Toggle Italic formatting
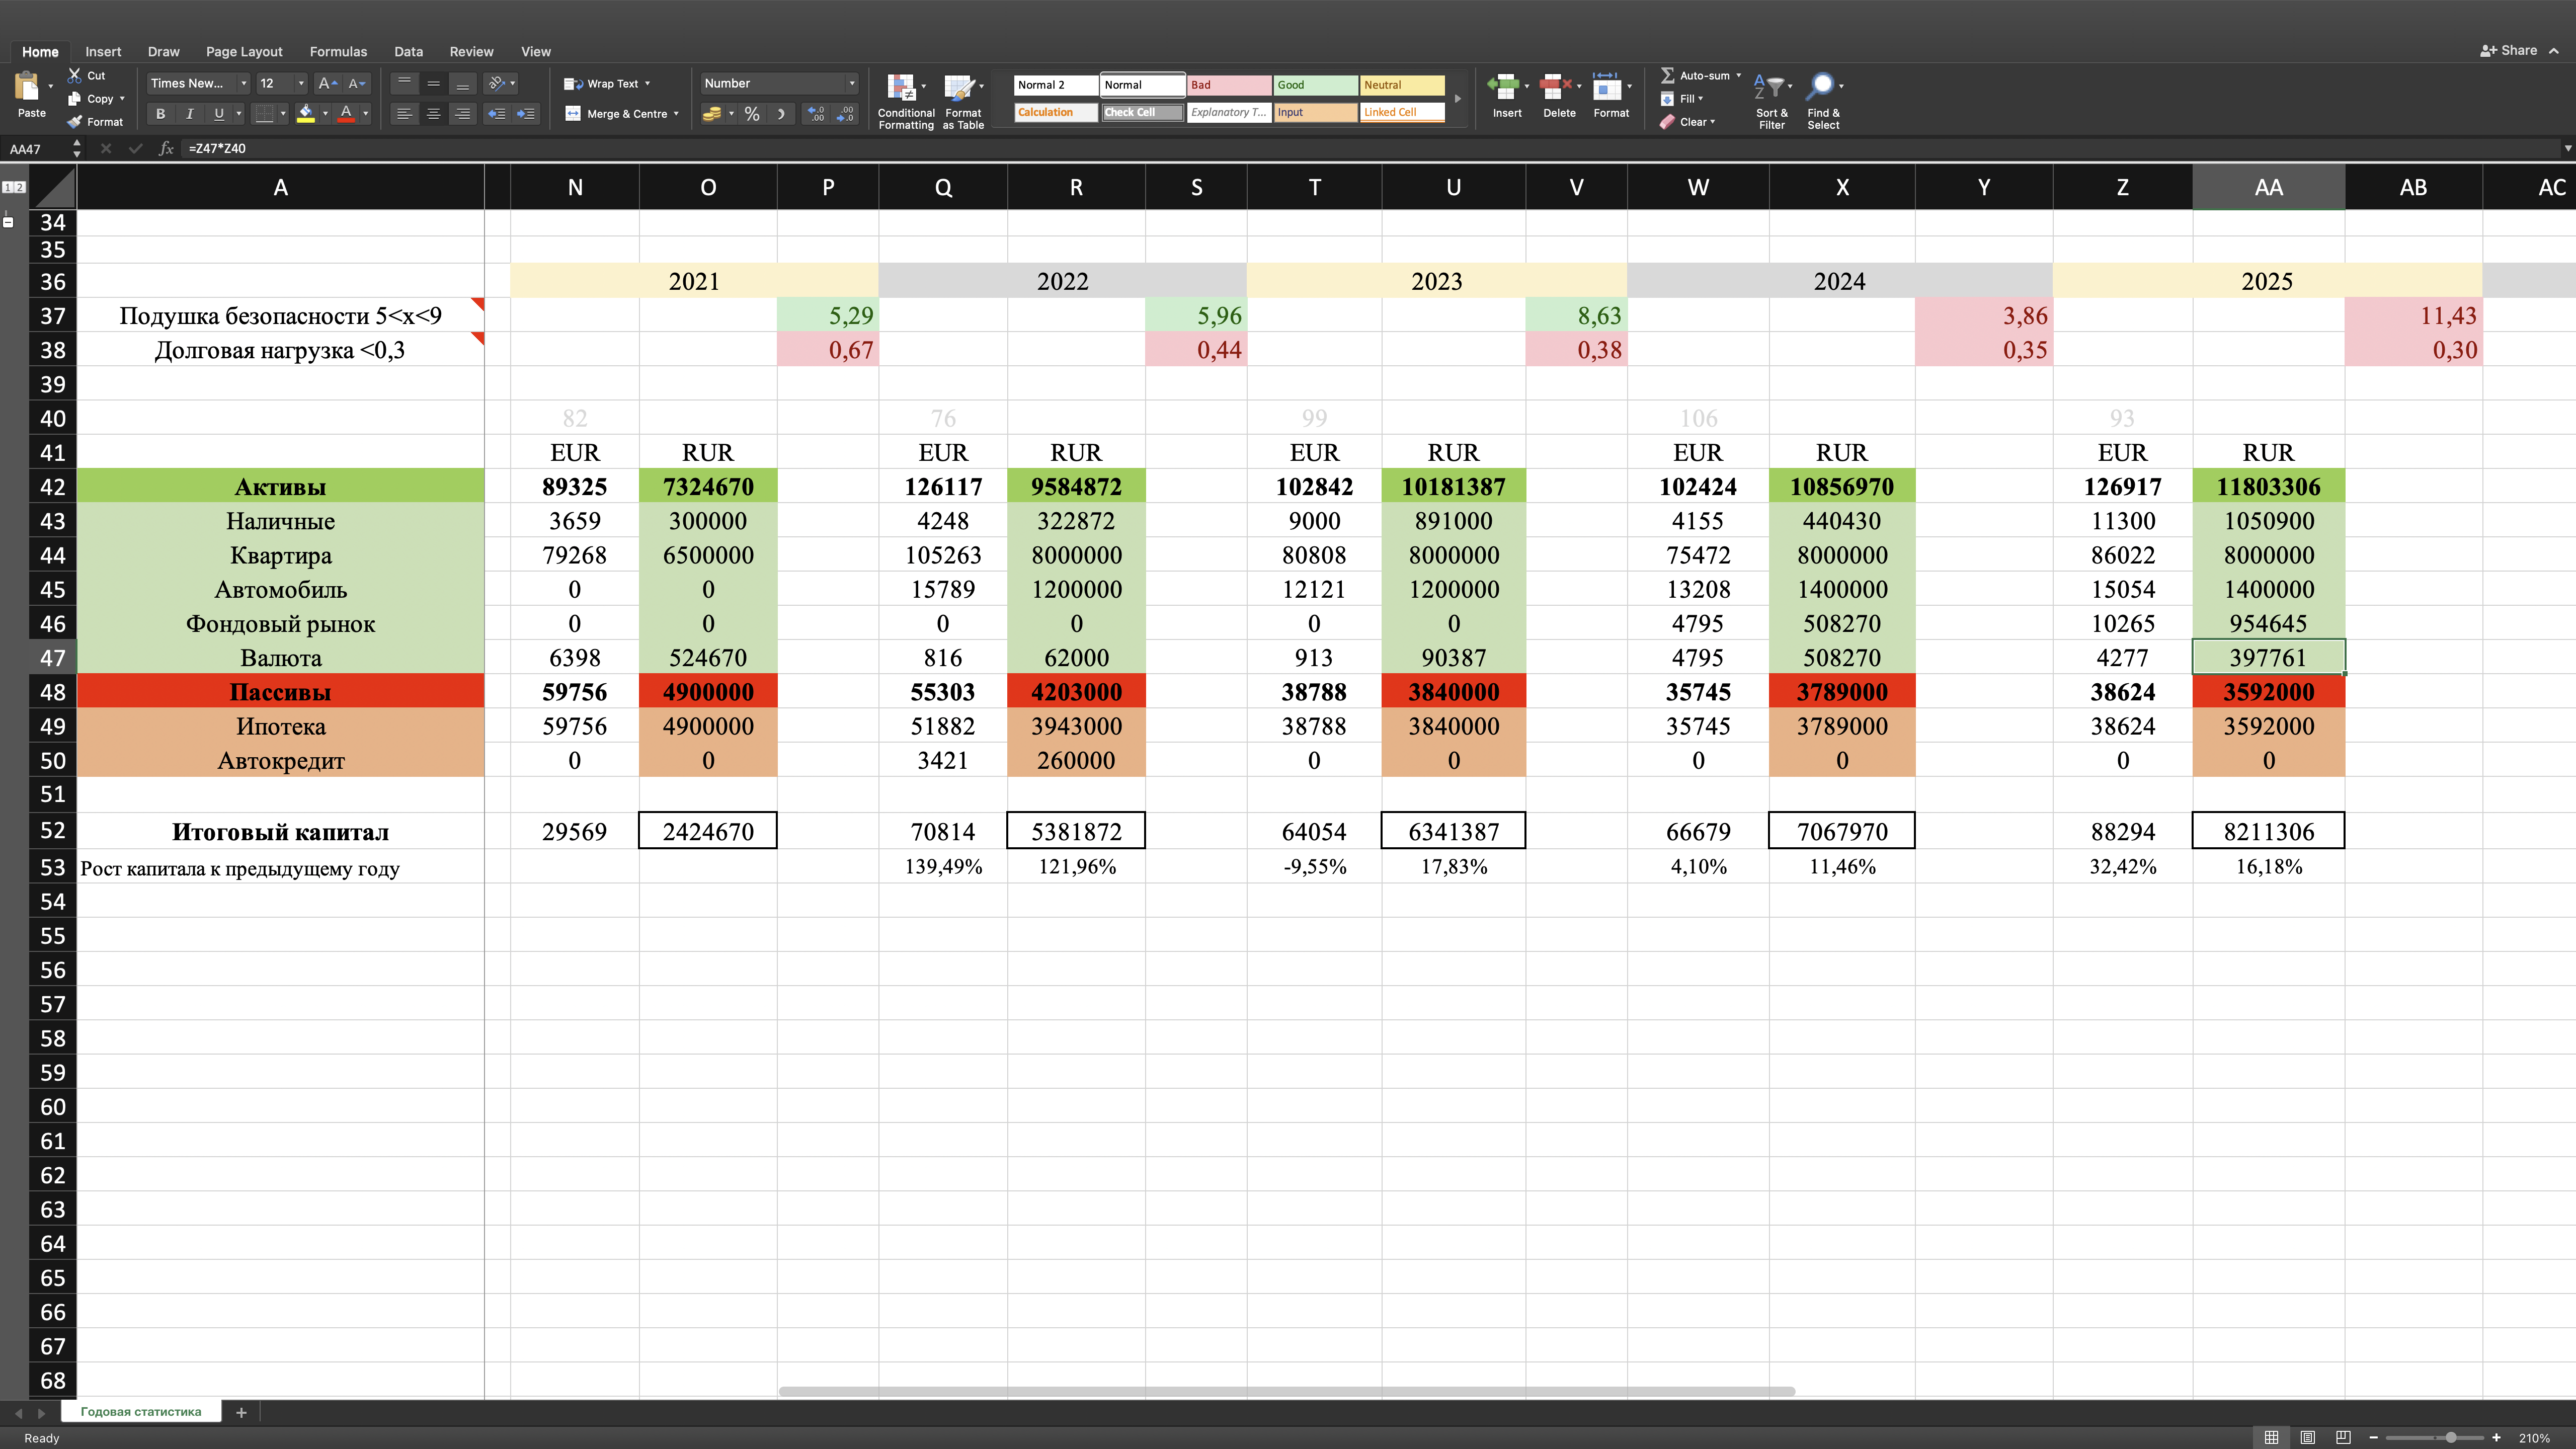 190,114
